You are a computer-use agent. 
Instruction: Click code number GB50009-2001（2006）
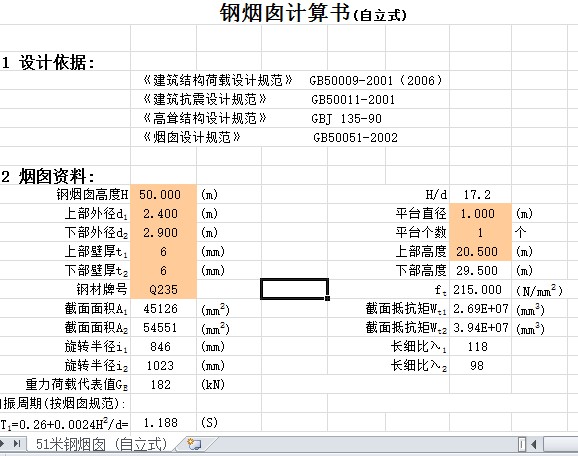pos(376,80)
